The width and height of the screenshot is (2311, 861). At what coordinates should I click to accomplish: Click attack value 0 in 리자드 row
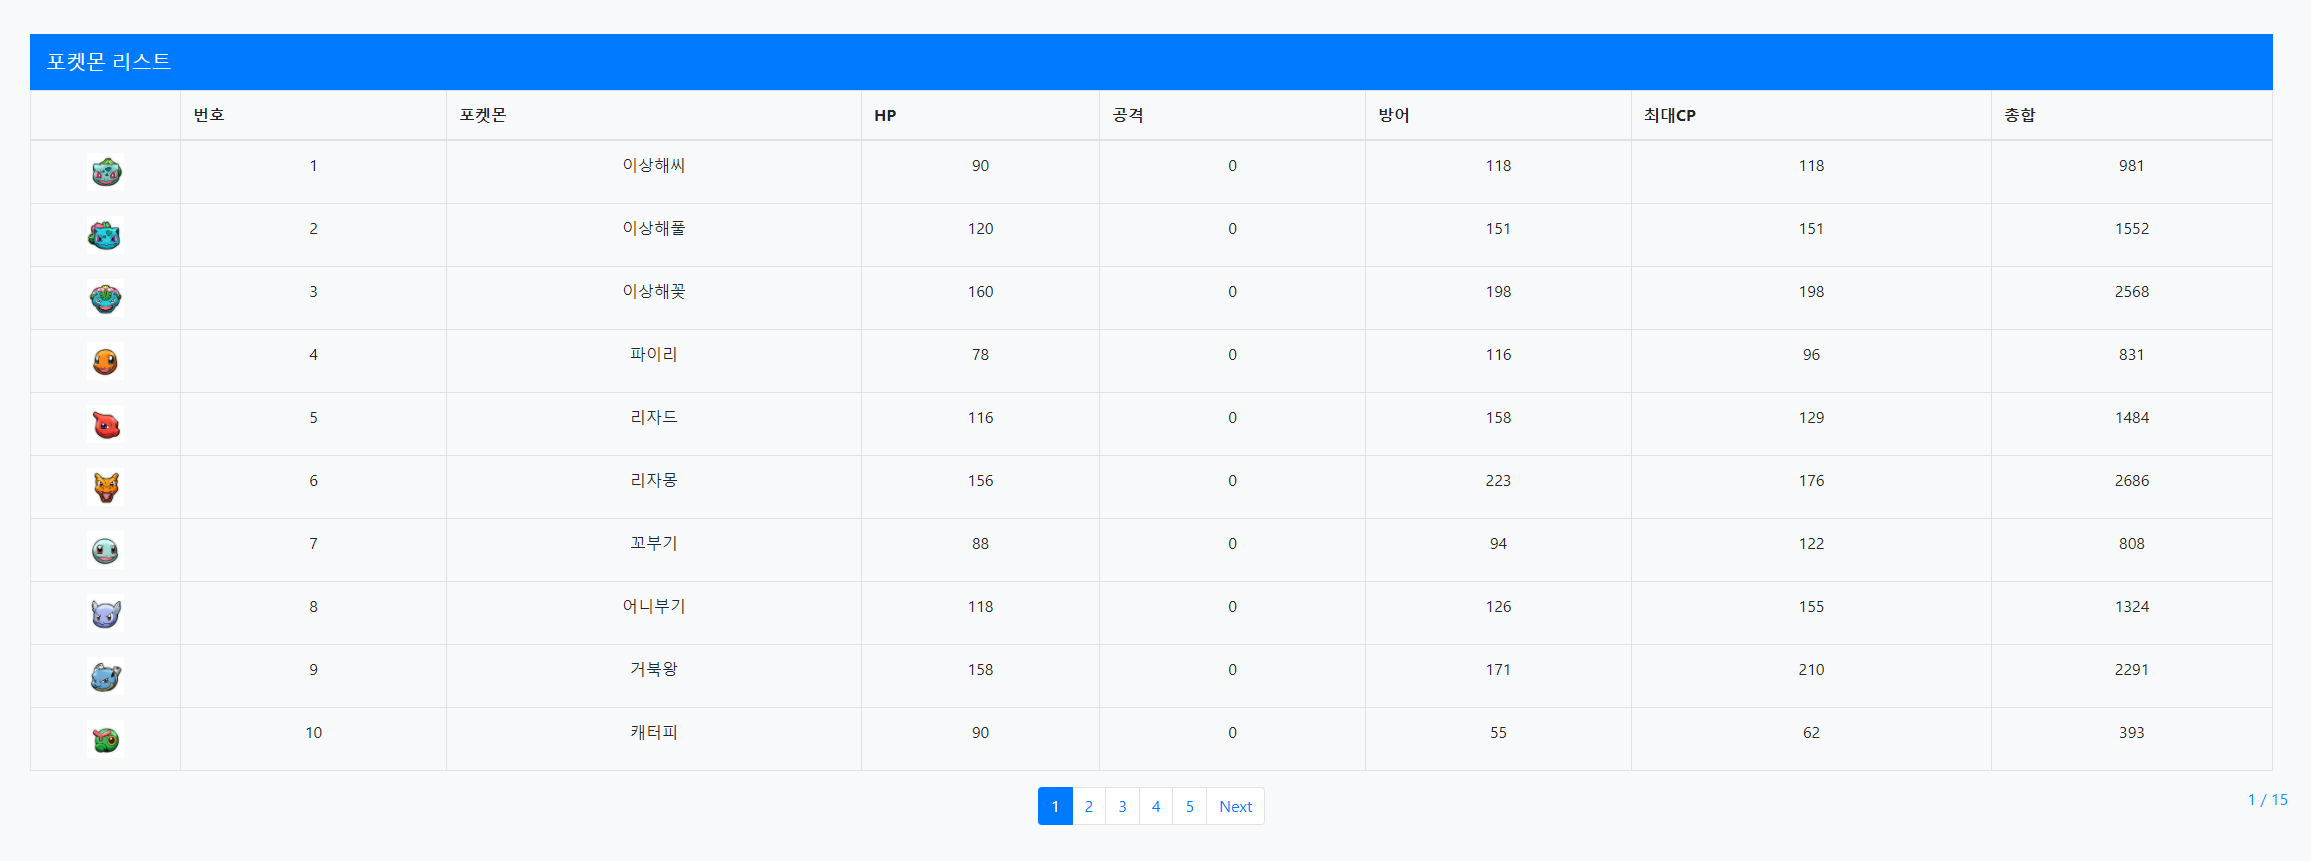pyautogui.click(x=1232, y=418)
